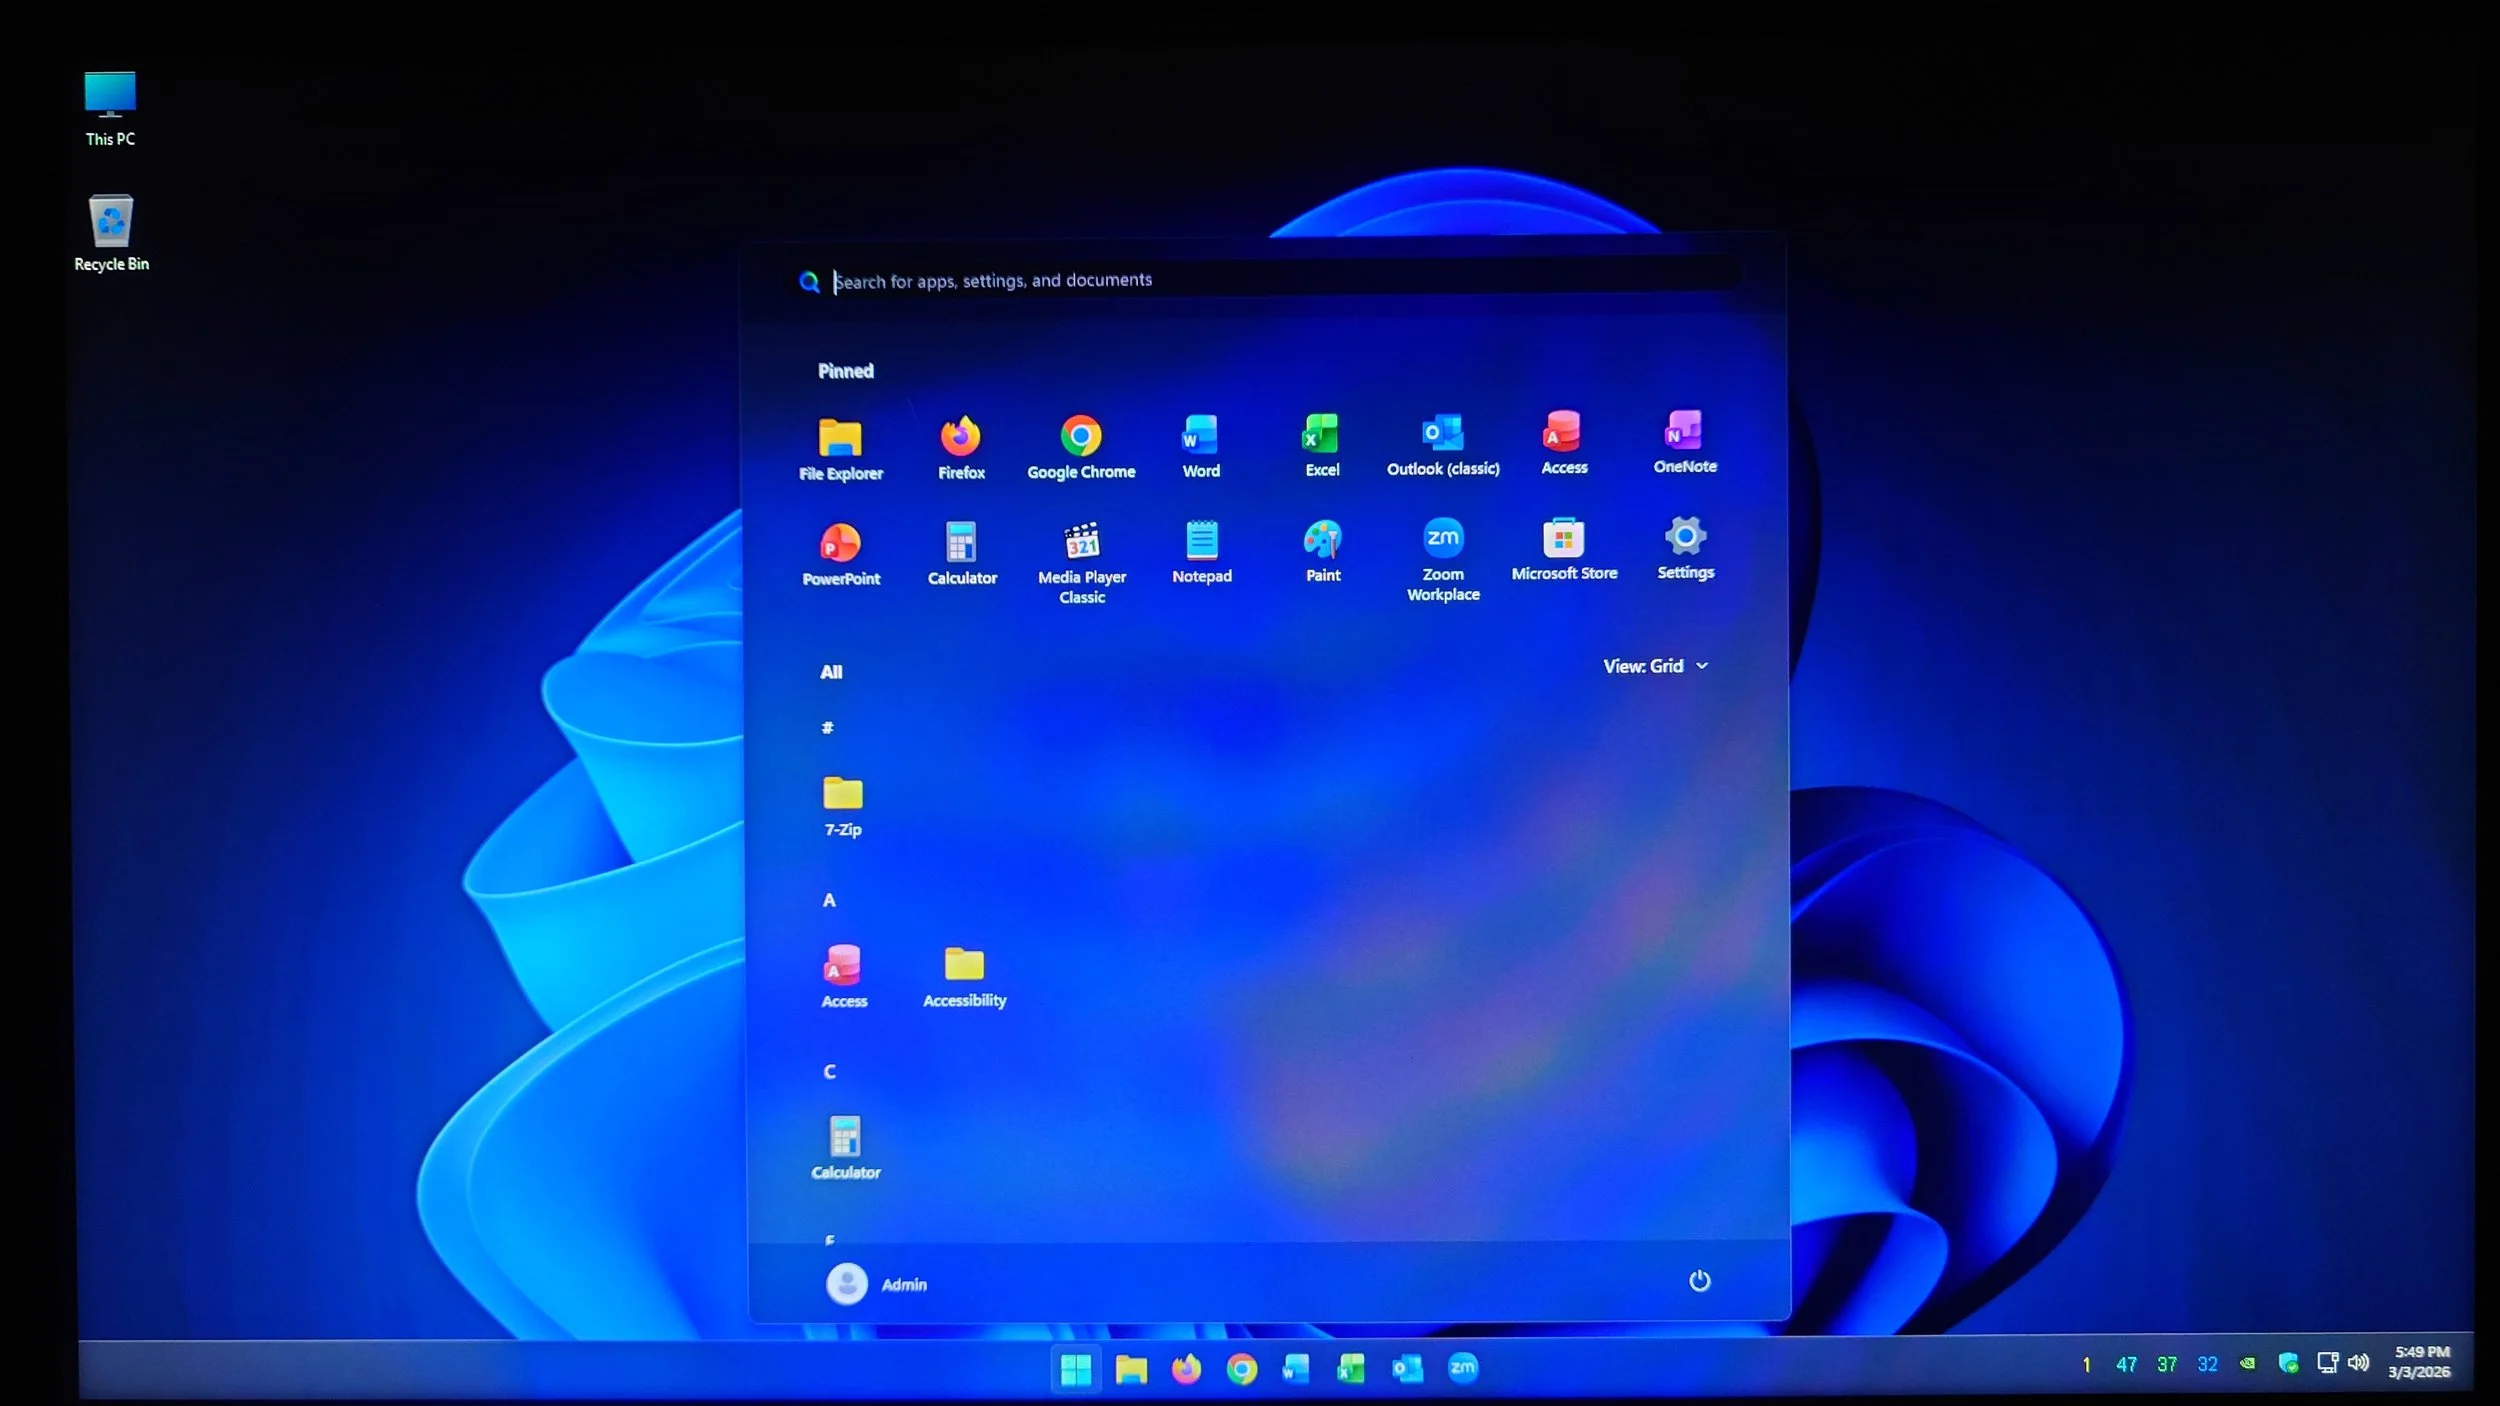This screenshot has height=1406, width=2500.
Task: Open Zoom Workplace from Pinned apps
Action: [x=1443, y=560]
